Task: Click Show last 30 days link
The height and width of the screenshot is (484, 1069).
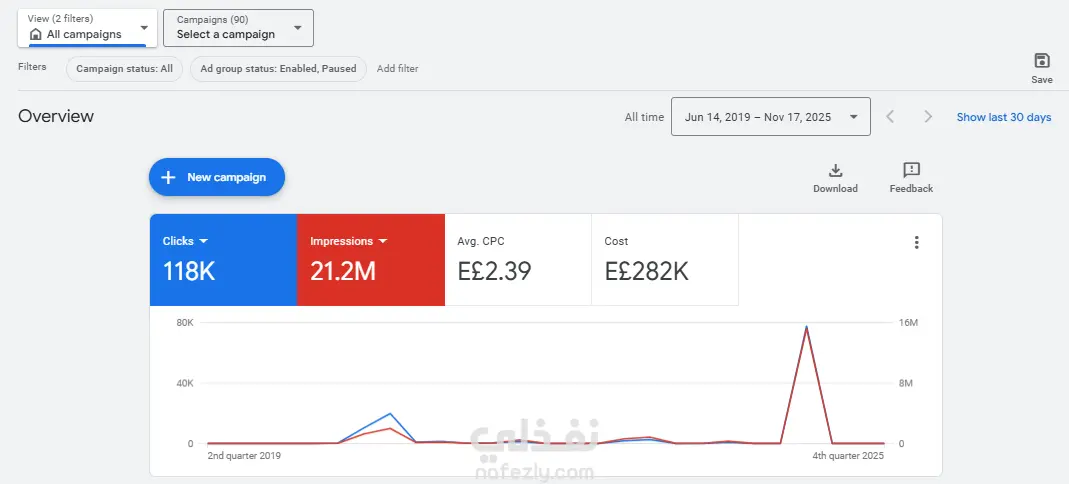Action: pos(1003,117)
